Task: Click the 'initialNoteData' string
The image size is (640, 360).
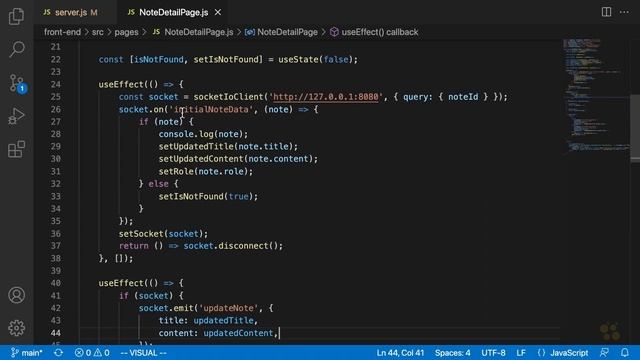Action: [211, 109]
